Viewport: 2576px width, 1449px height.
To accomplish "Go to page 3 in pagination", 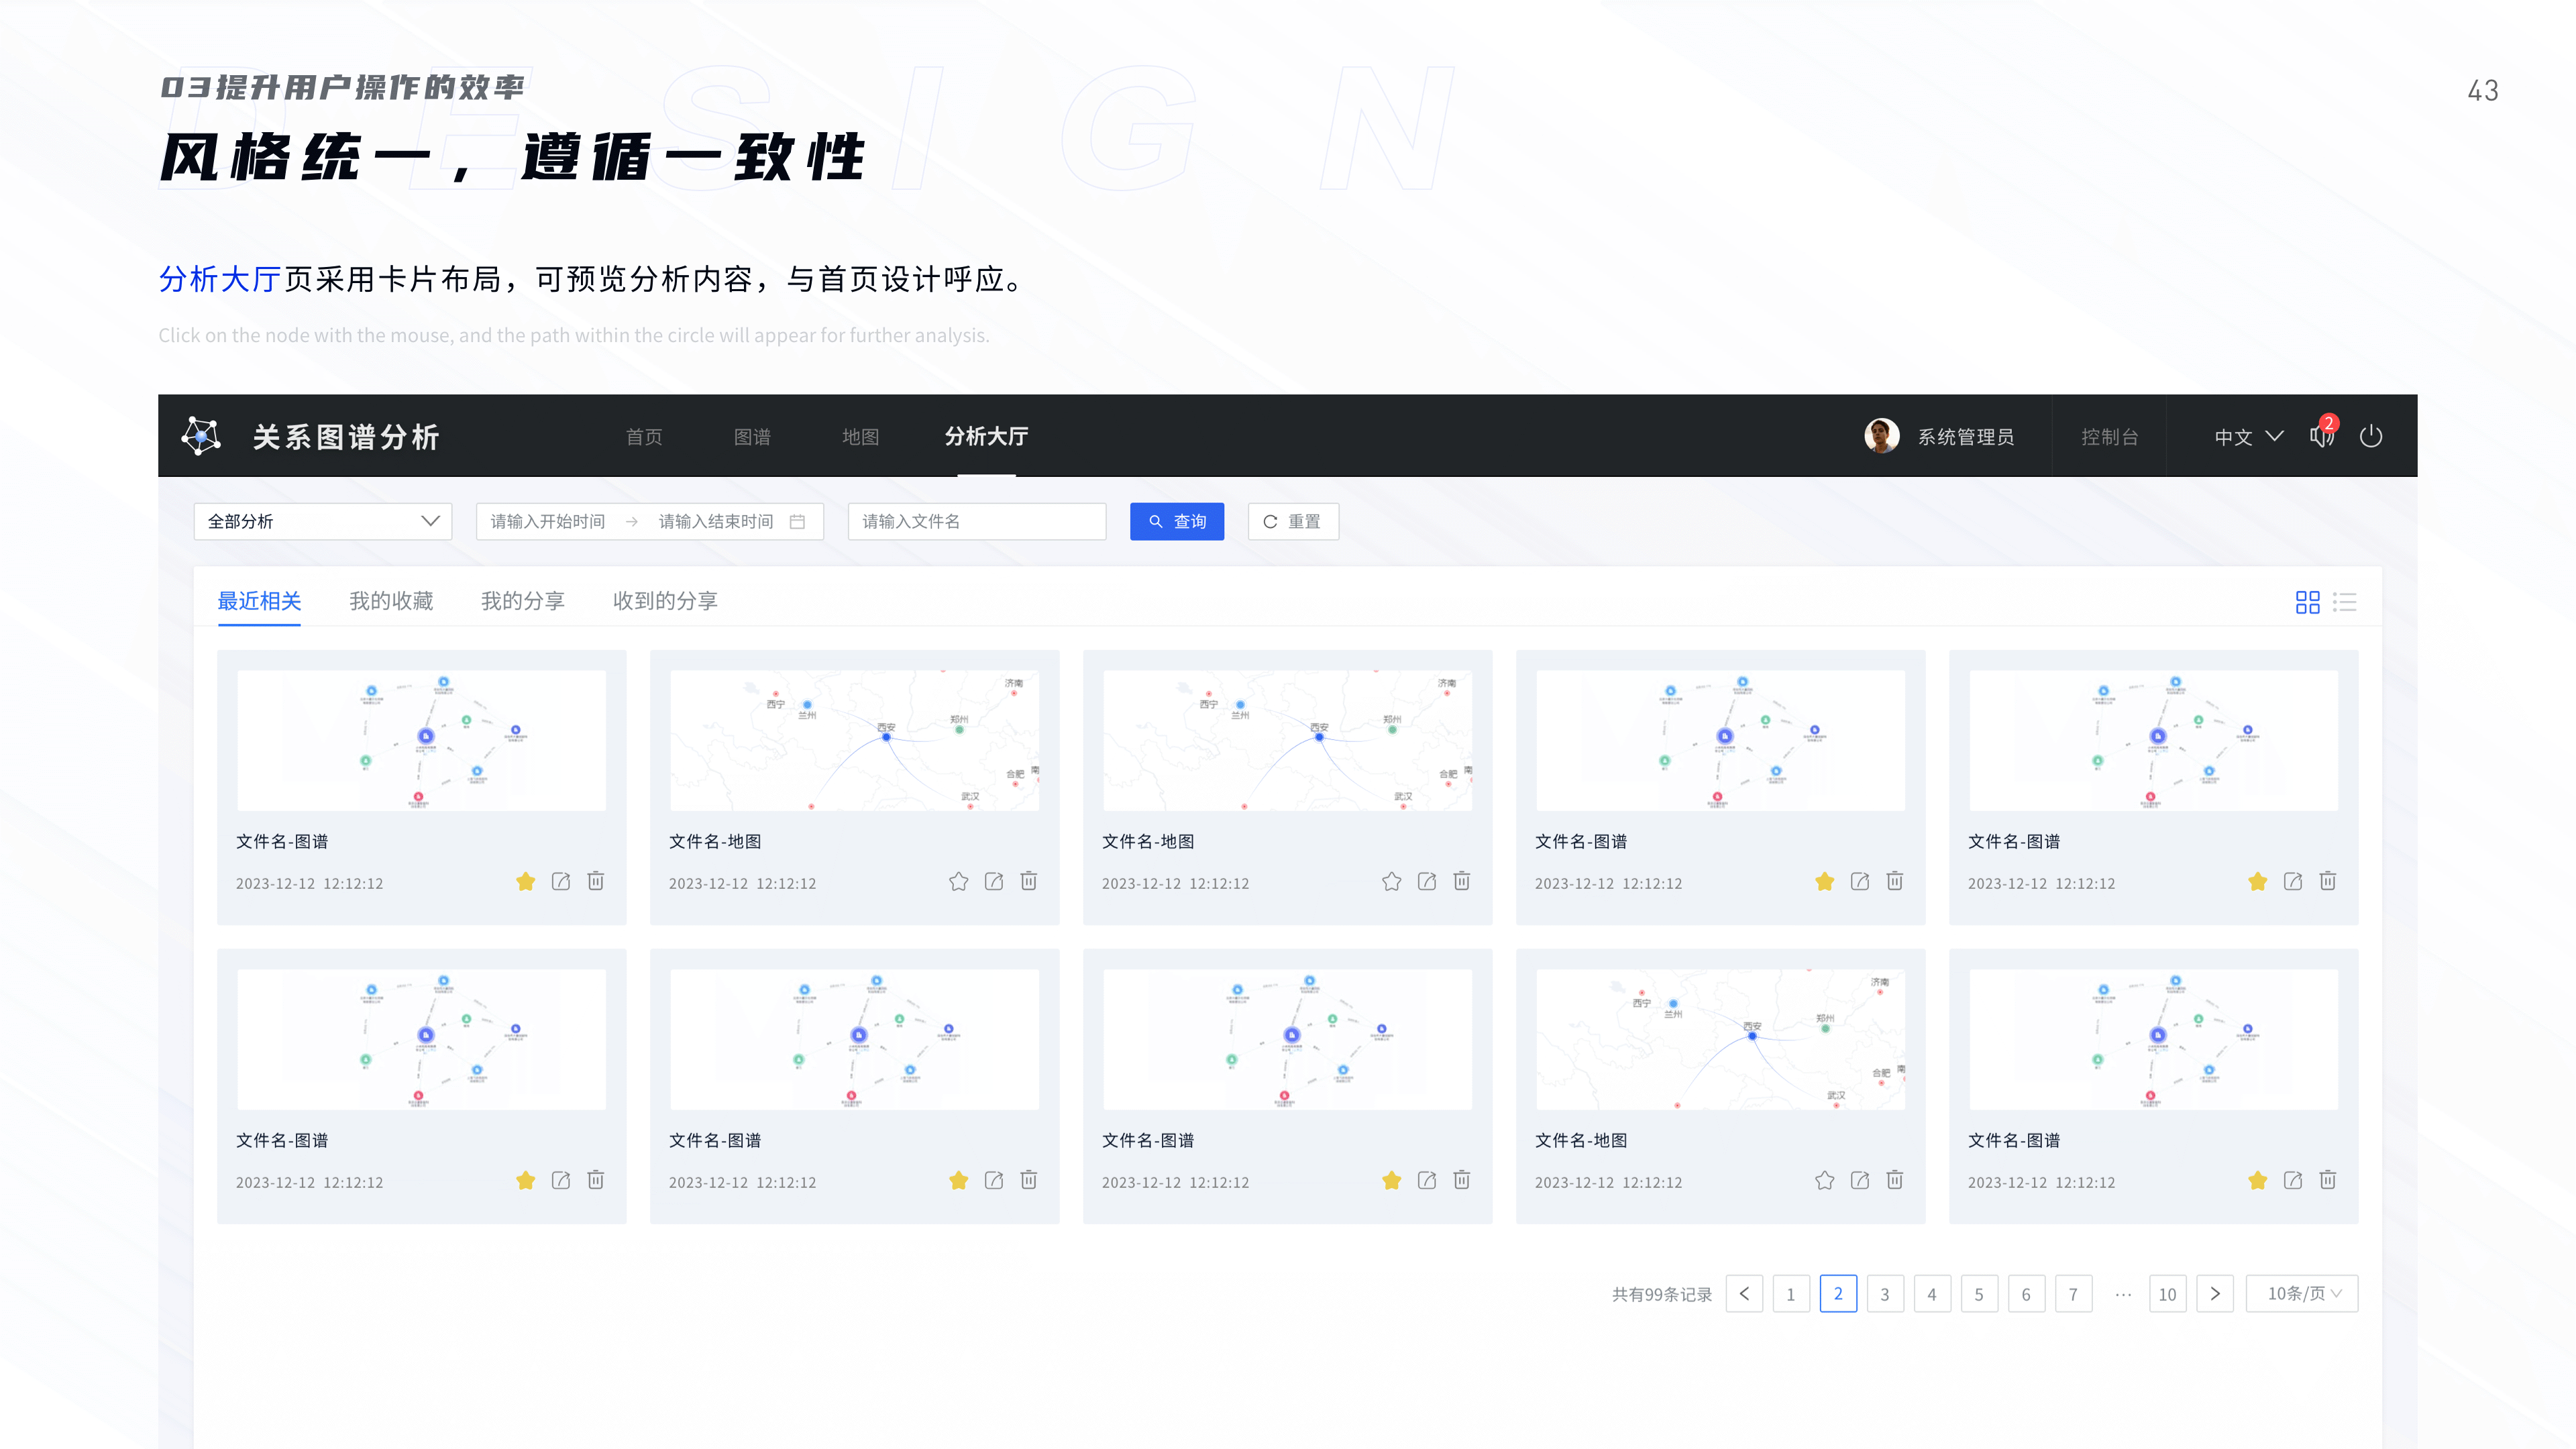I will click(1884, 1294).
